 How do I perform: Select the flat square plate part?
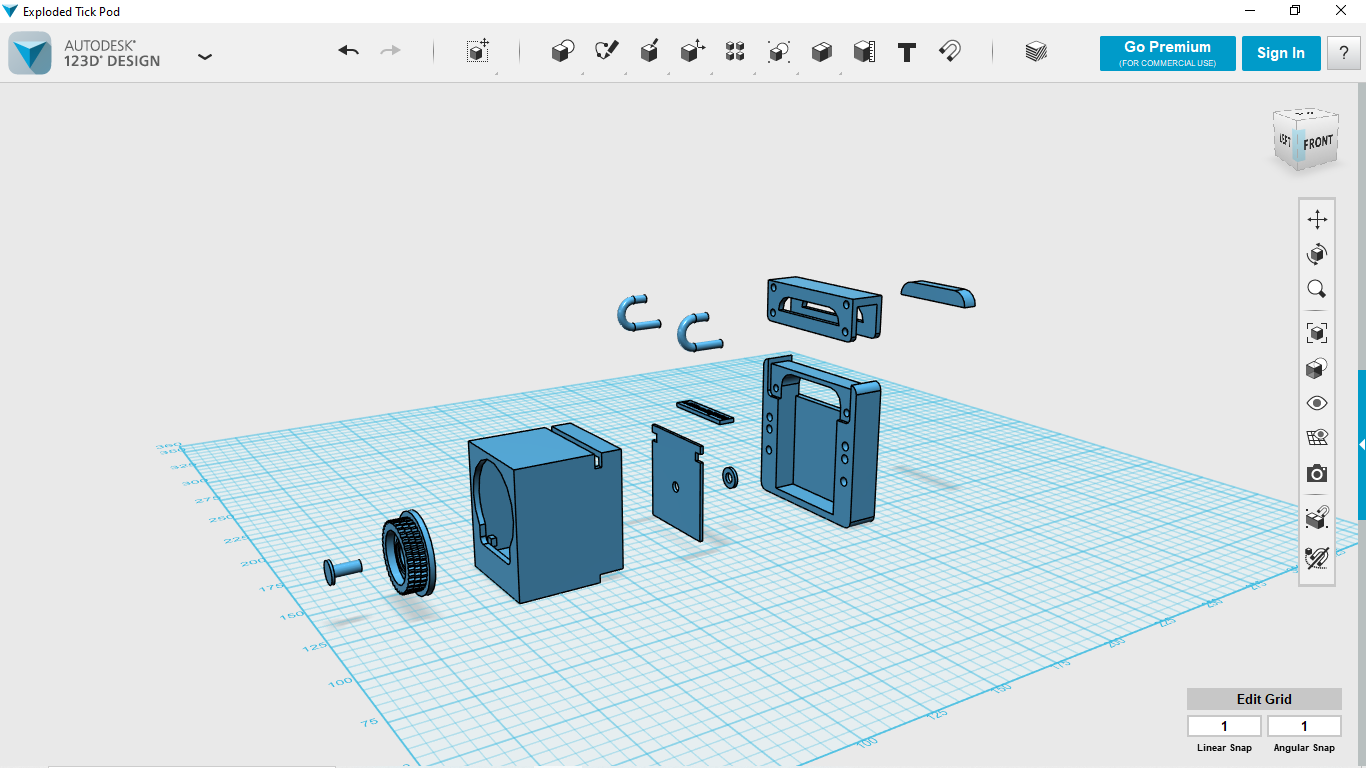(677, 483)
